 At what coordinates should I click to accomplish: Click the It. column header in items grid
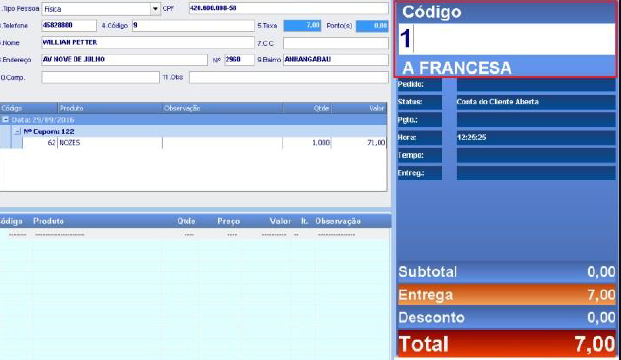pyautogui.click(x=304, y=221)
